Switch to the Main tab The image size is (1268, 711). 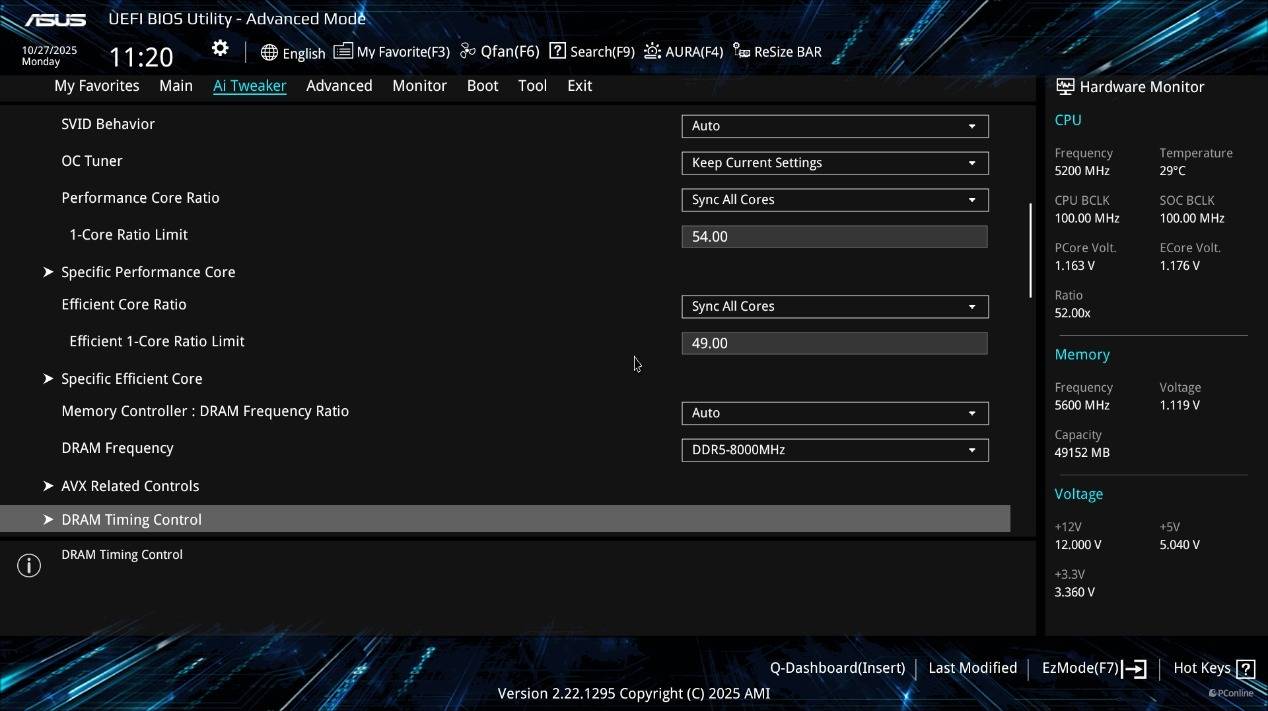[x=176, y=86]
